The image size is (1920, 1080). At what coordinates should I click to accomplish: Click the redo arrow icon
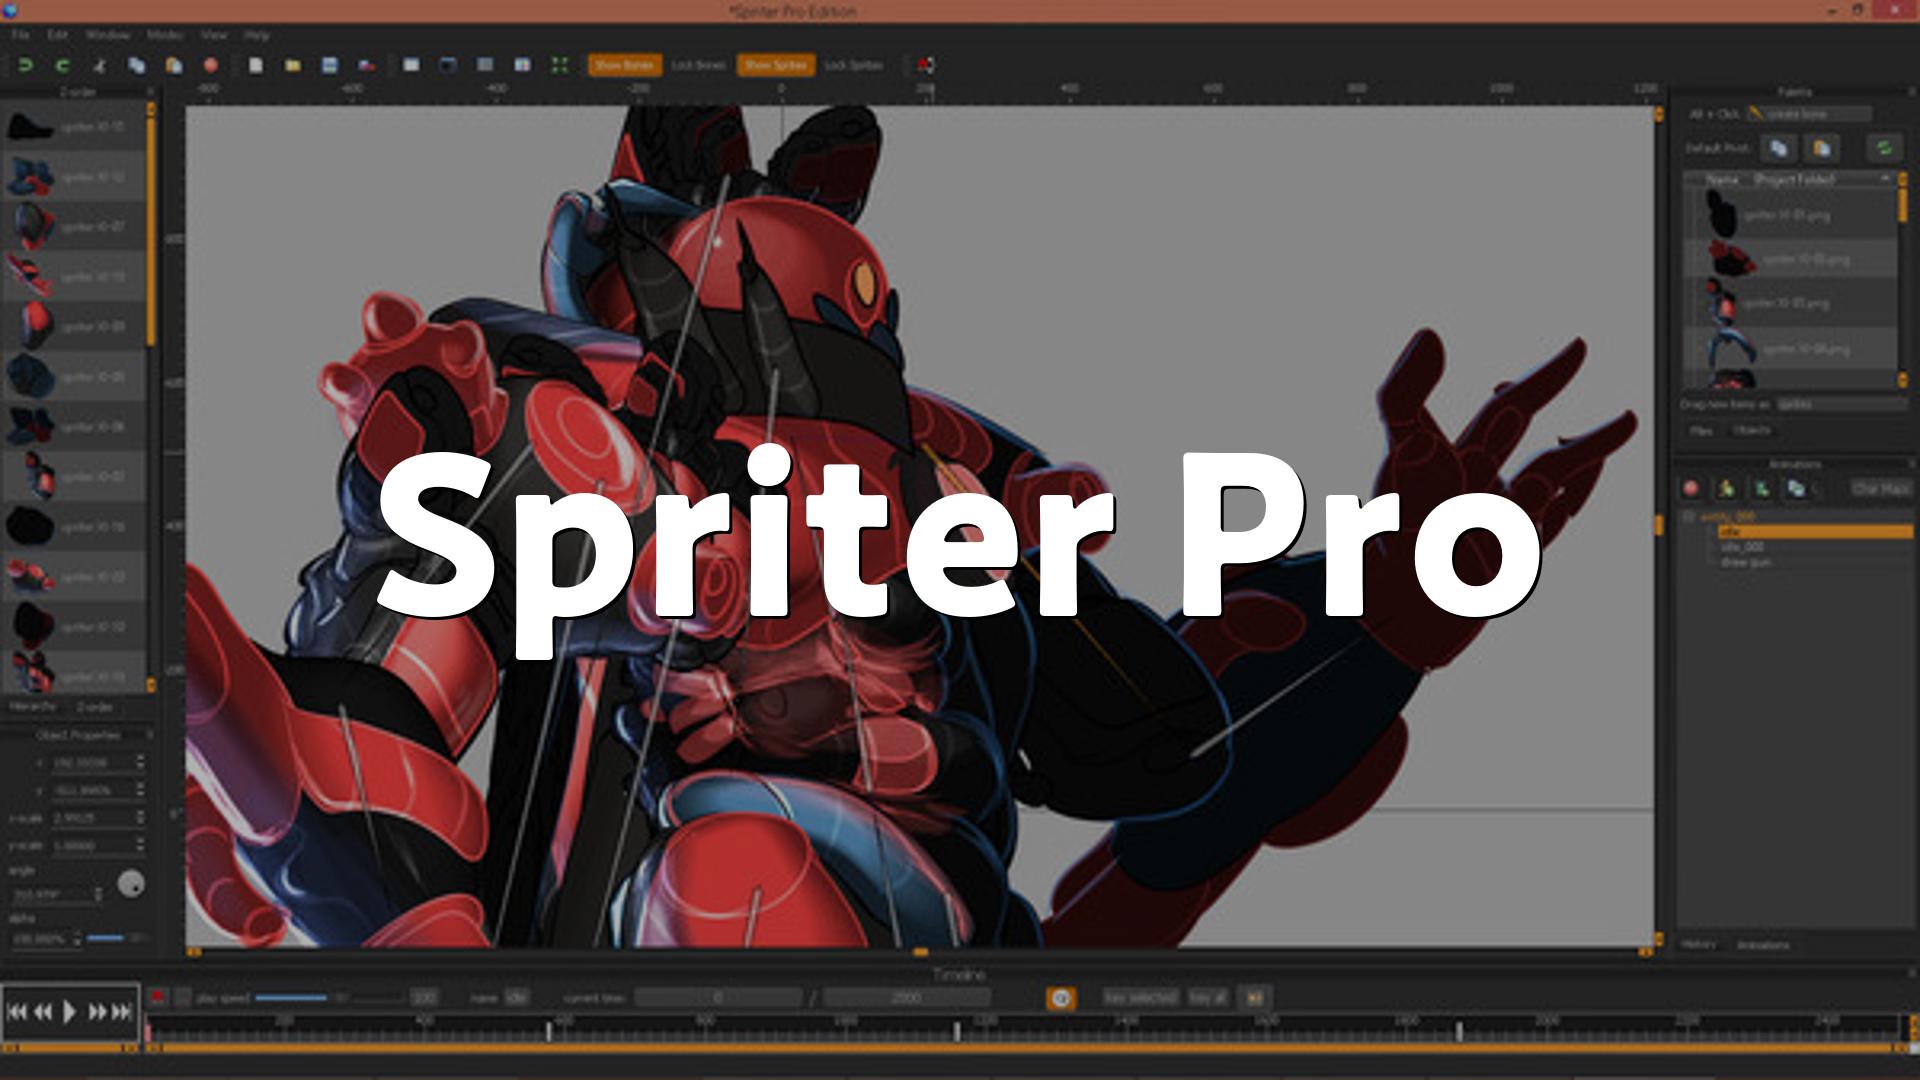tap(62, 65)
